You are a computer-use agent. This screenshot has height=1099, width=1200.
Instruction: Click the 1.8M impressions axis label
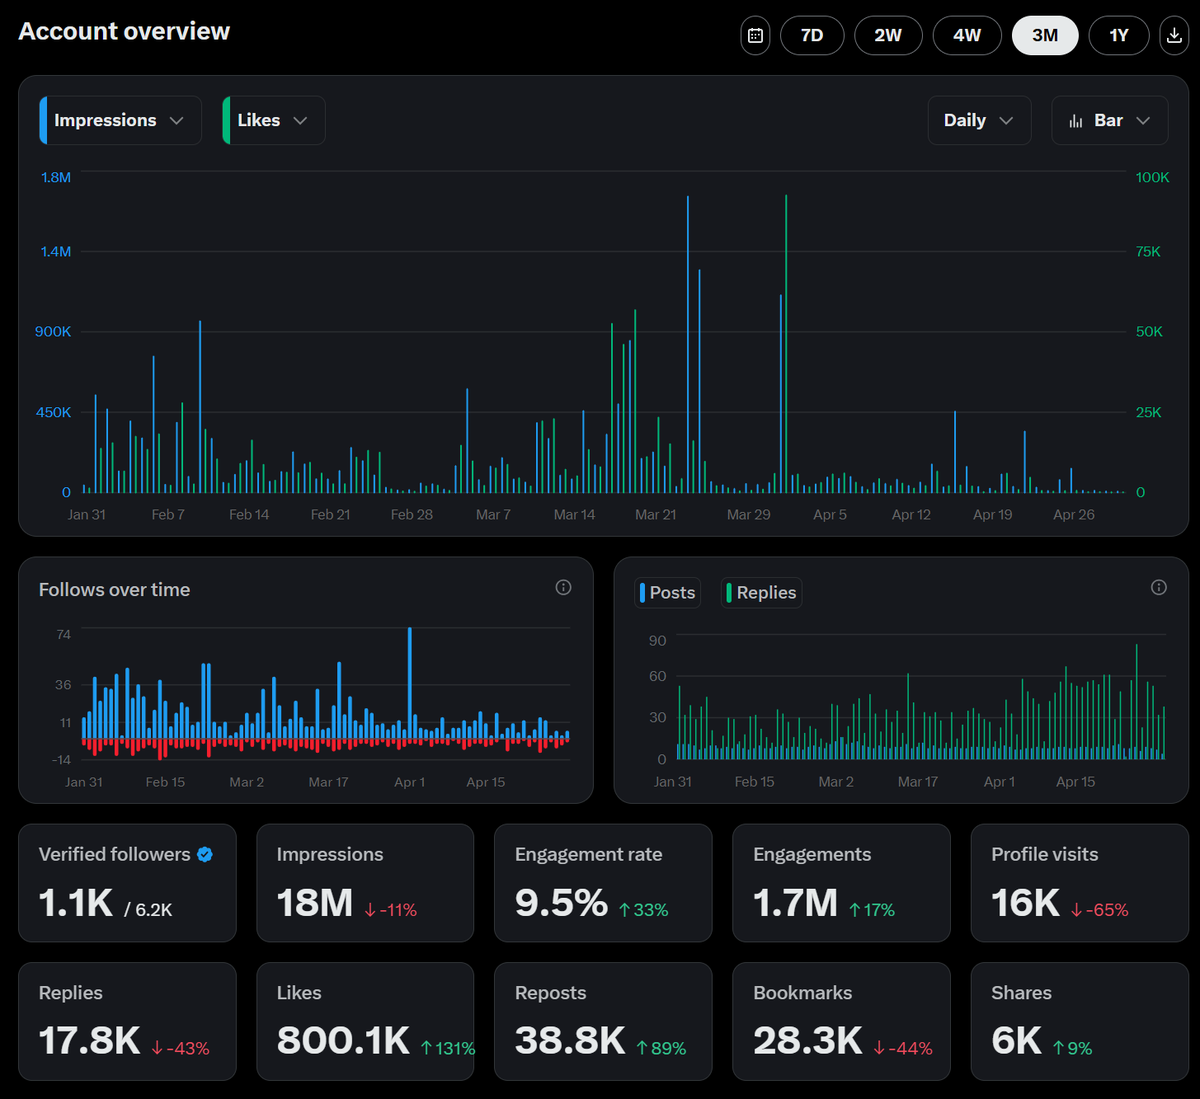coord(56,177)
